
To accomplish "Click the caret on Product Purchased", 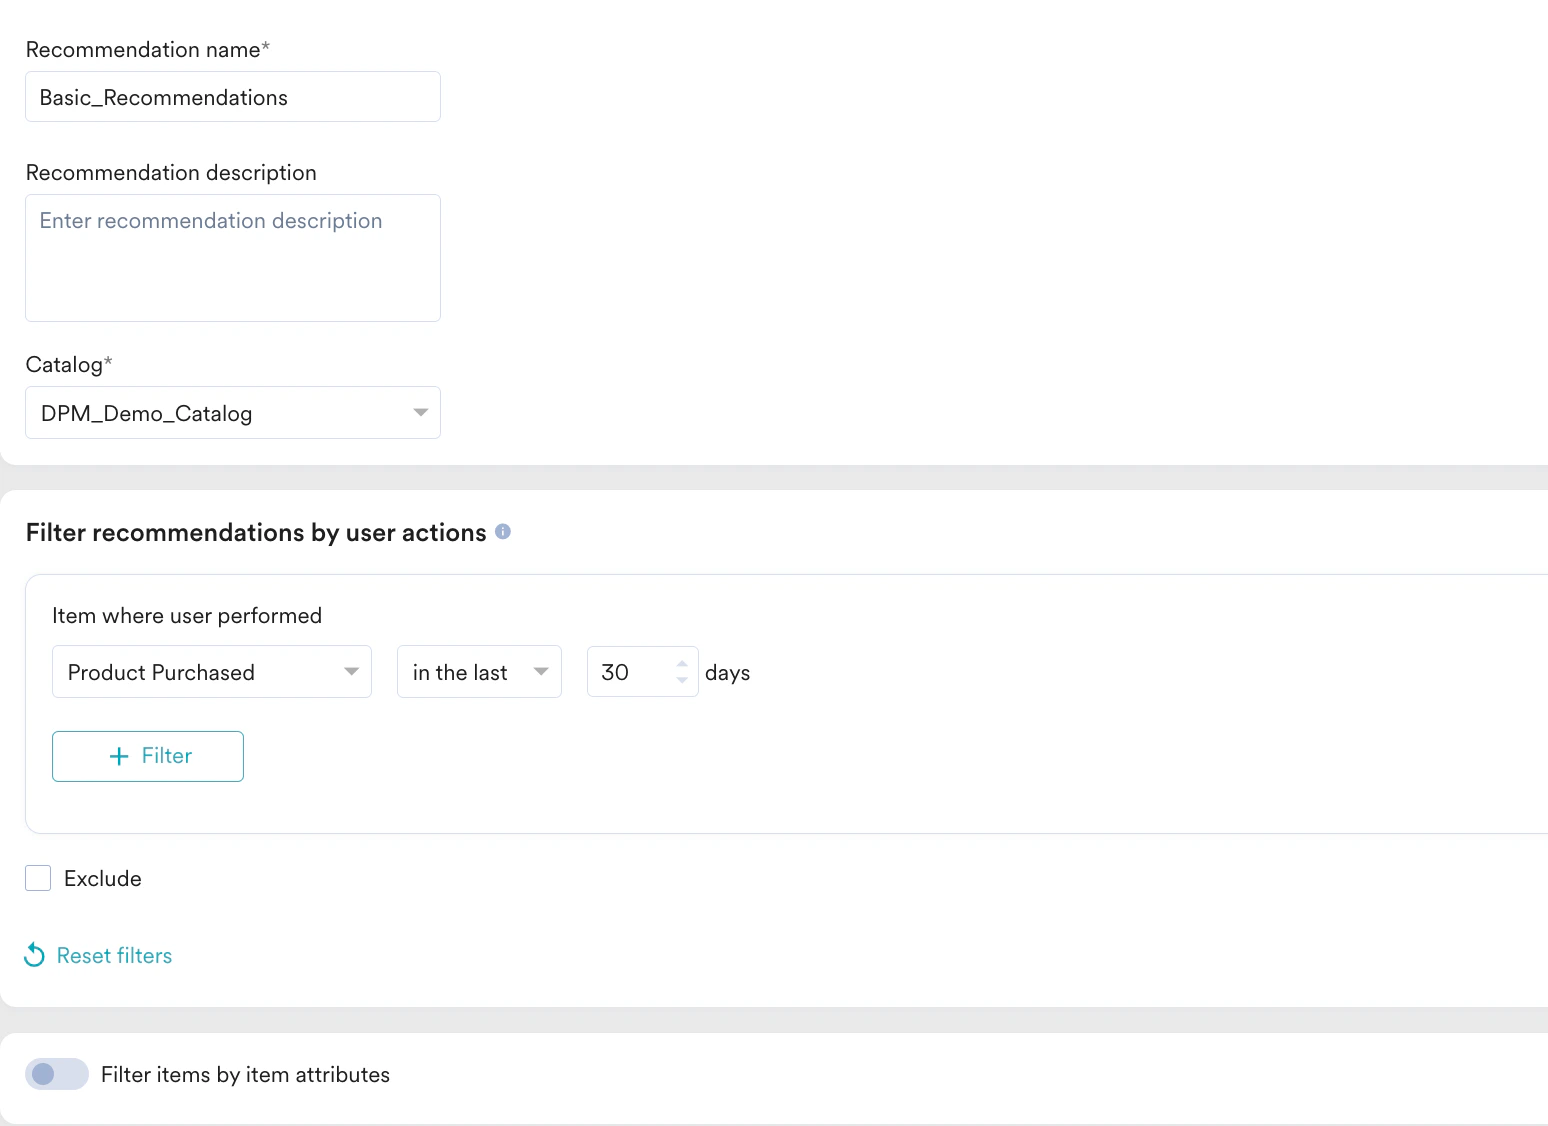I will coord(351,671).
